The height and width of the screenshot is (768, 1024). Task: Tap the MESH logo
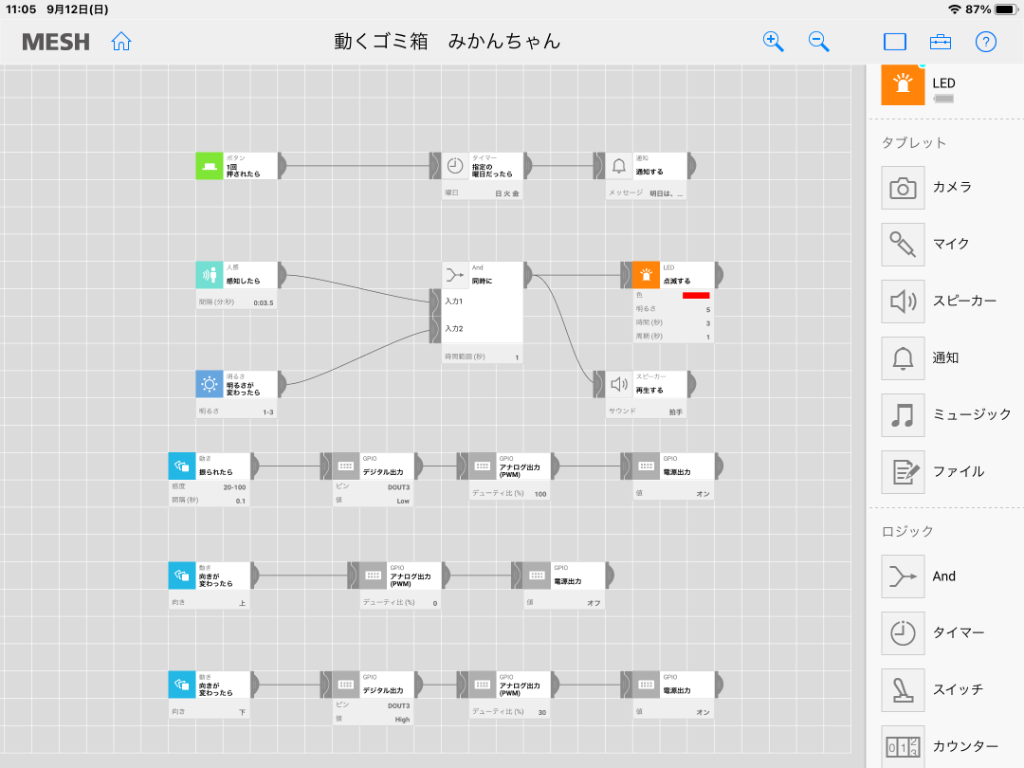tap(56, 42)
